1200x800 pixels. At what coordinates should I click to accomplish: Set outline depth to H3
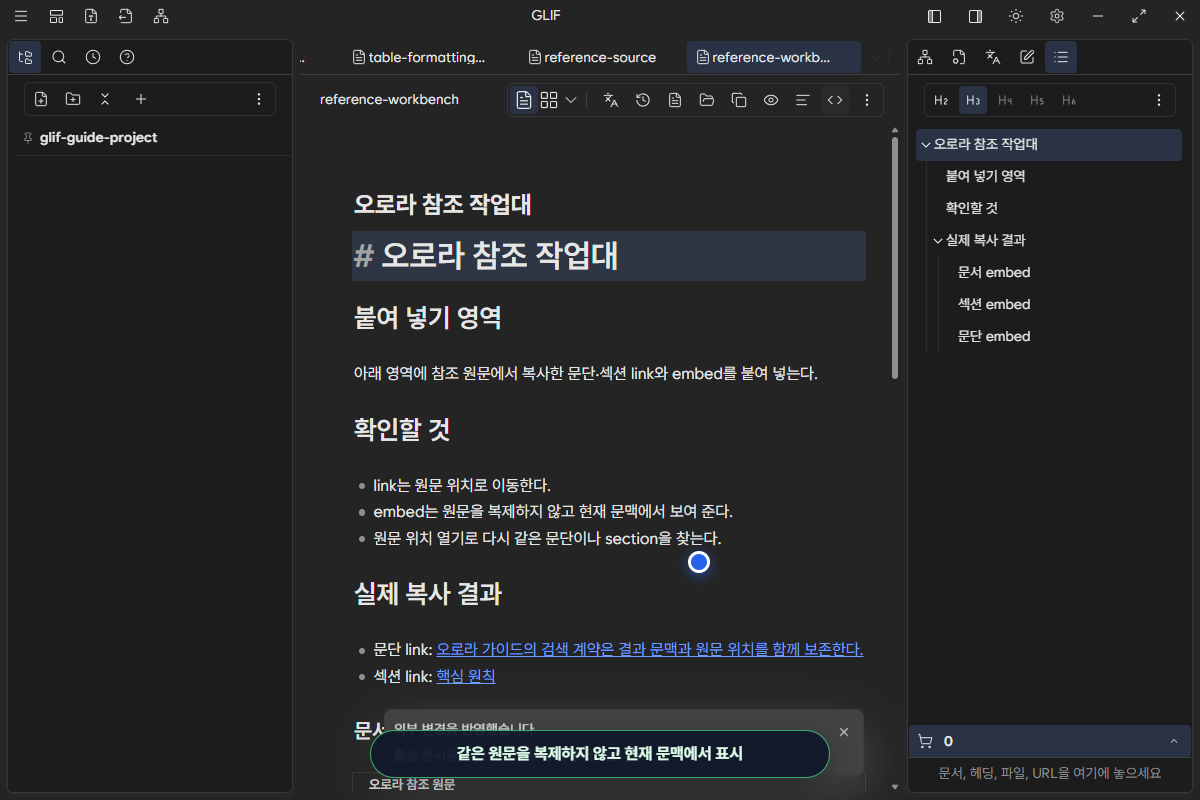point(973,100)
